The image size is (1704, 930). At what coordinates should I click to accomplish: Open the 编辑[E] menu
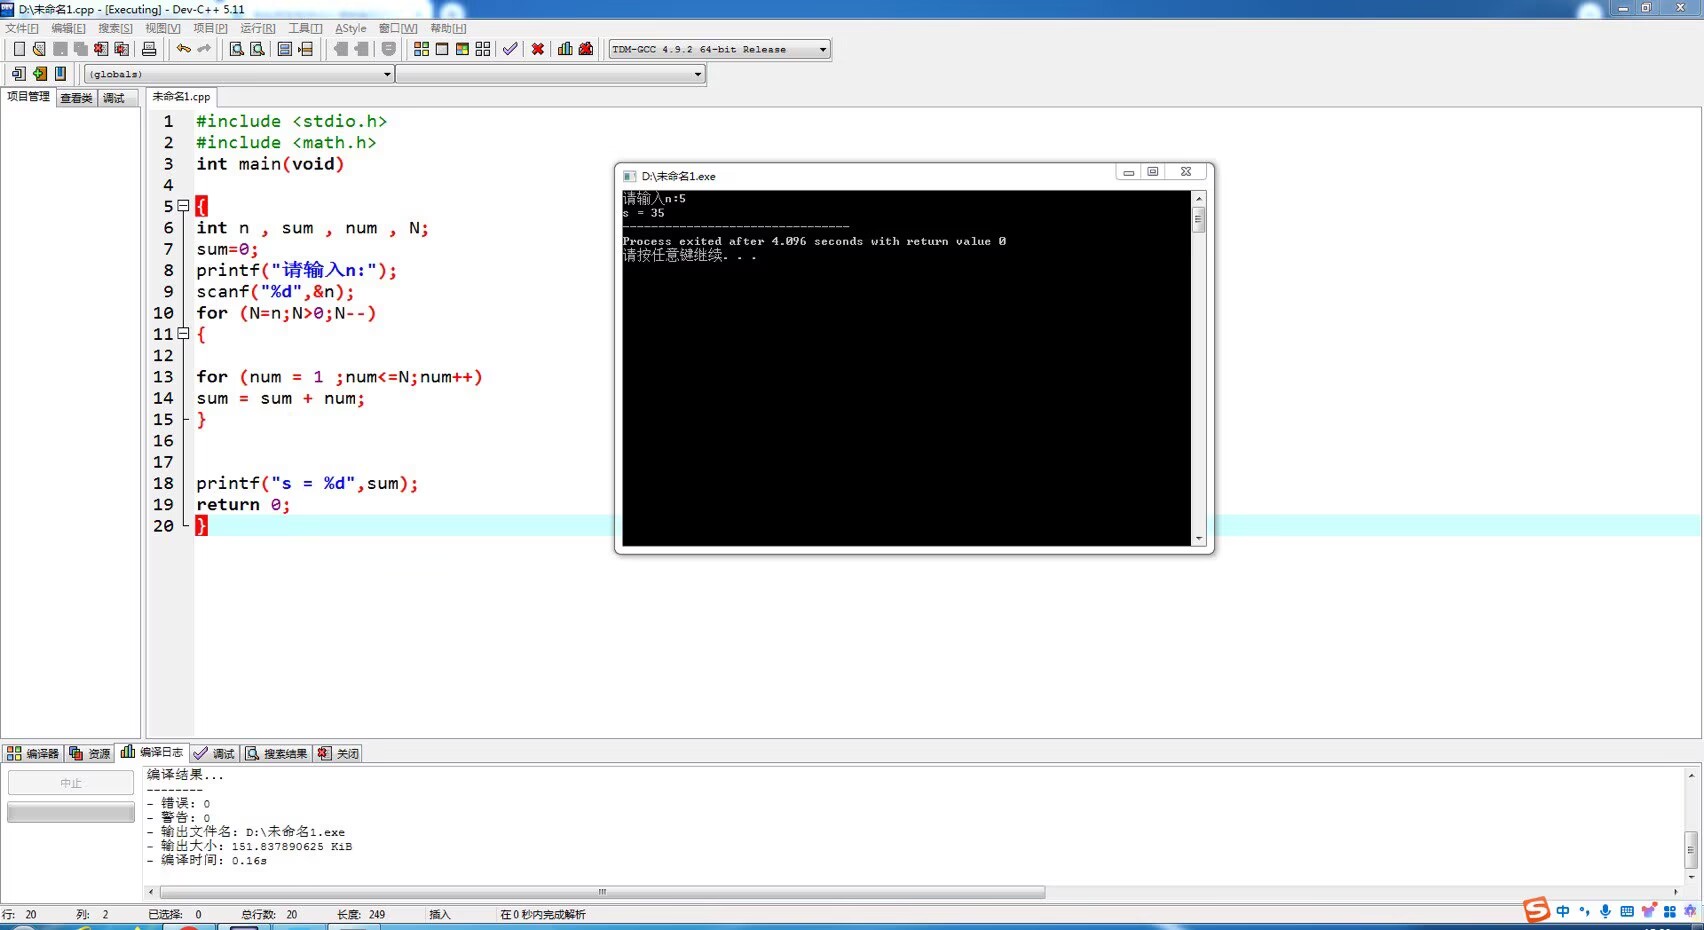68,28
